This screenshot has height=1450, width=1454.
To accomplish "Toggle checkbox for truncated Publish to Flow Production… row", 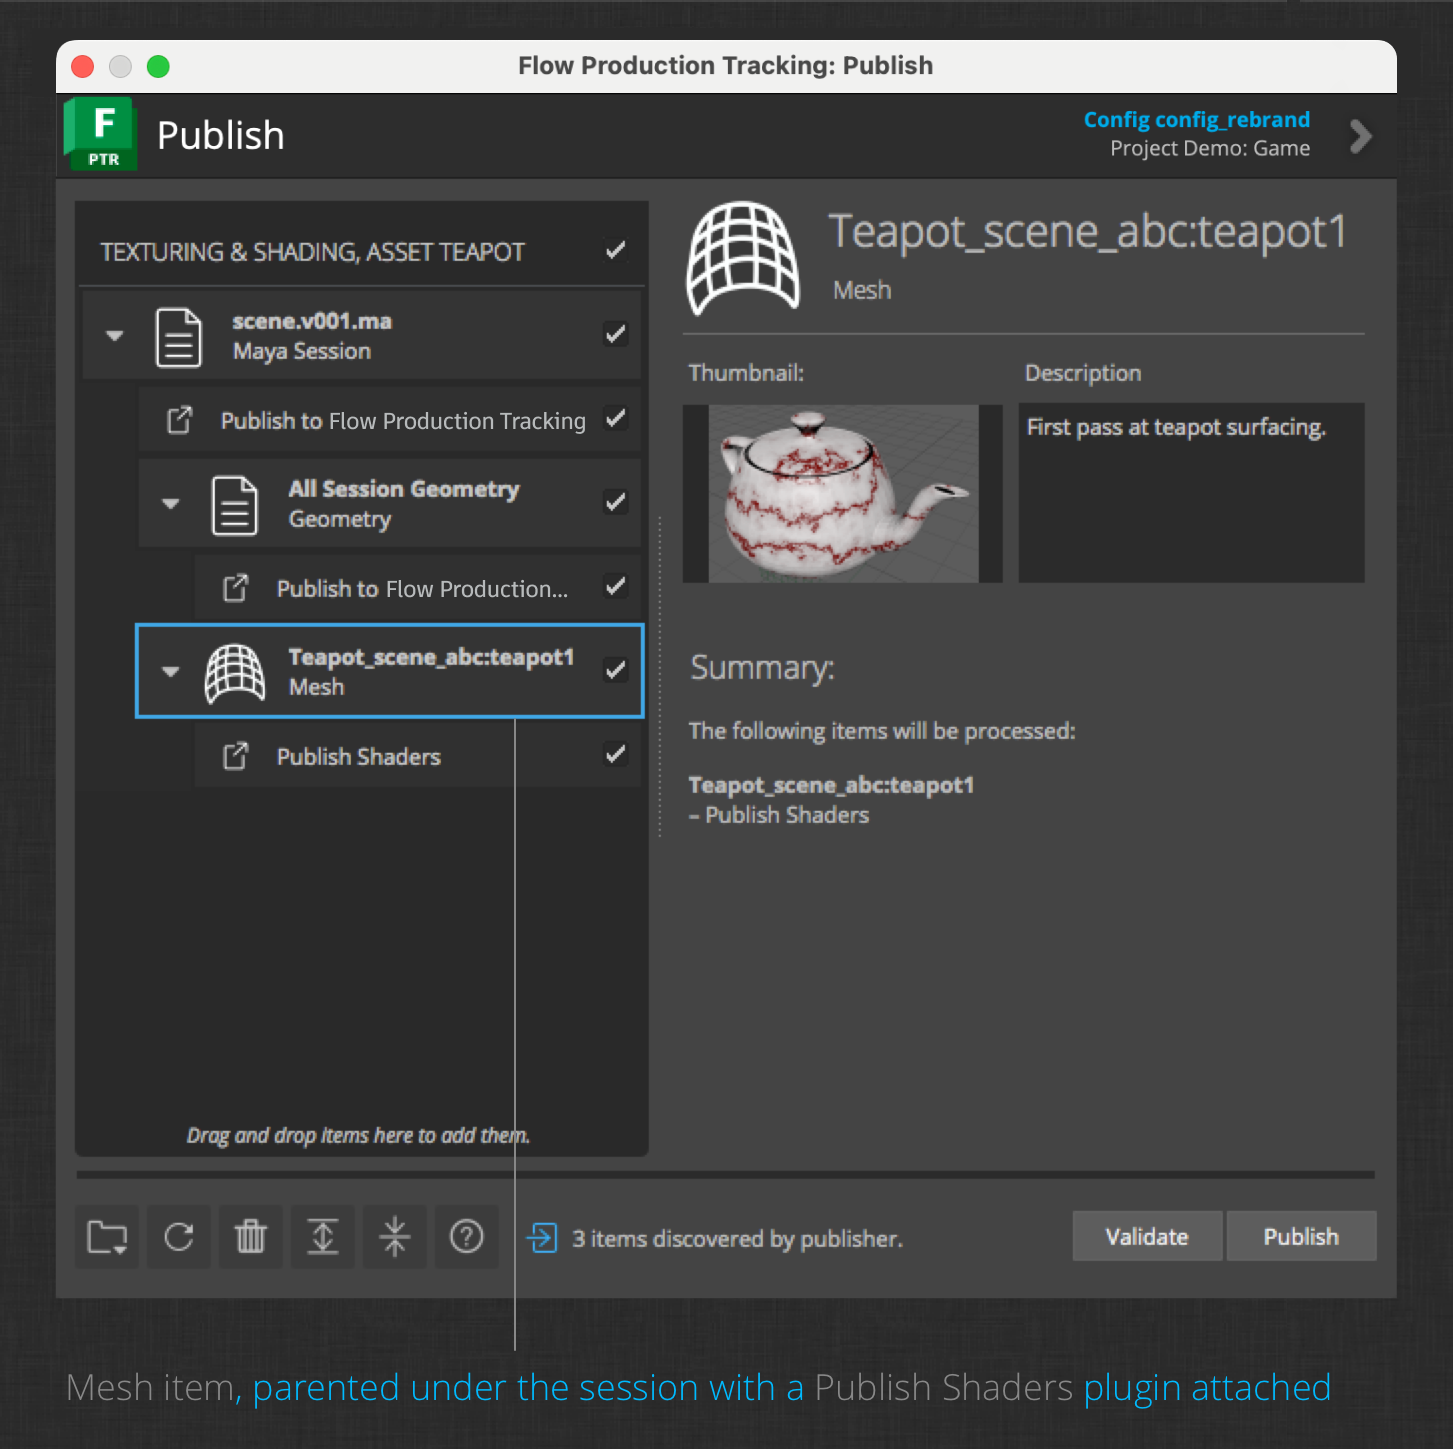I will [616, 586].
